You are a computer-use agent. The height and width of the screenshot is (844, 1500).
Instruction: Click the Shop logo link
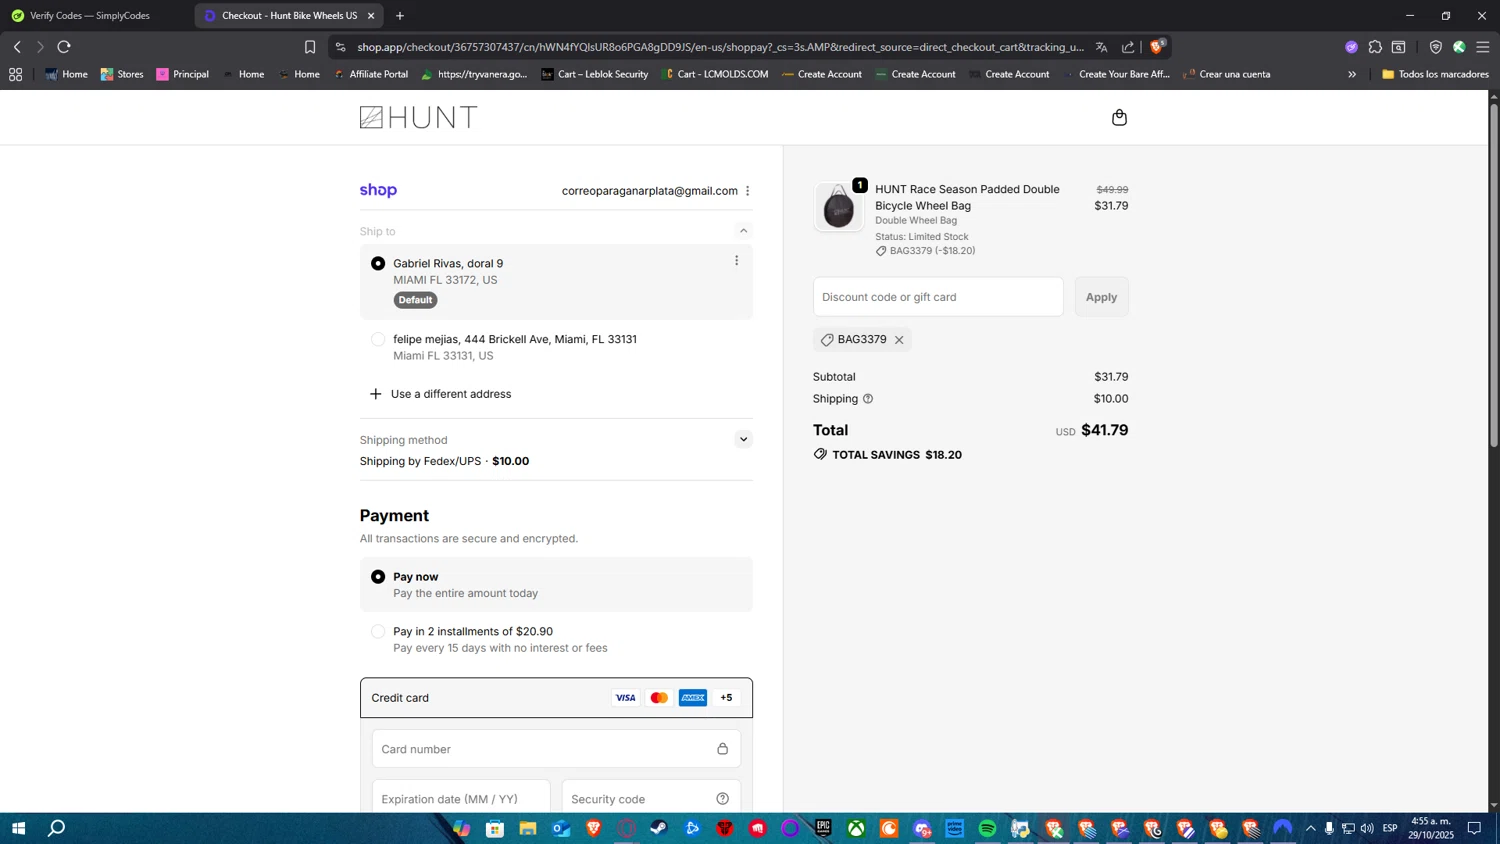[378, 191]
